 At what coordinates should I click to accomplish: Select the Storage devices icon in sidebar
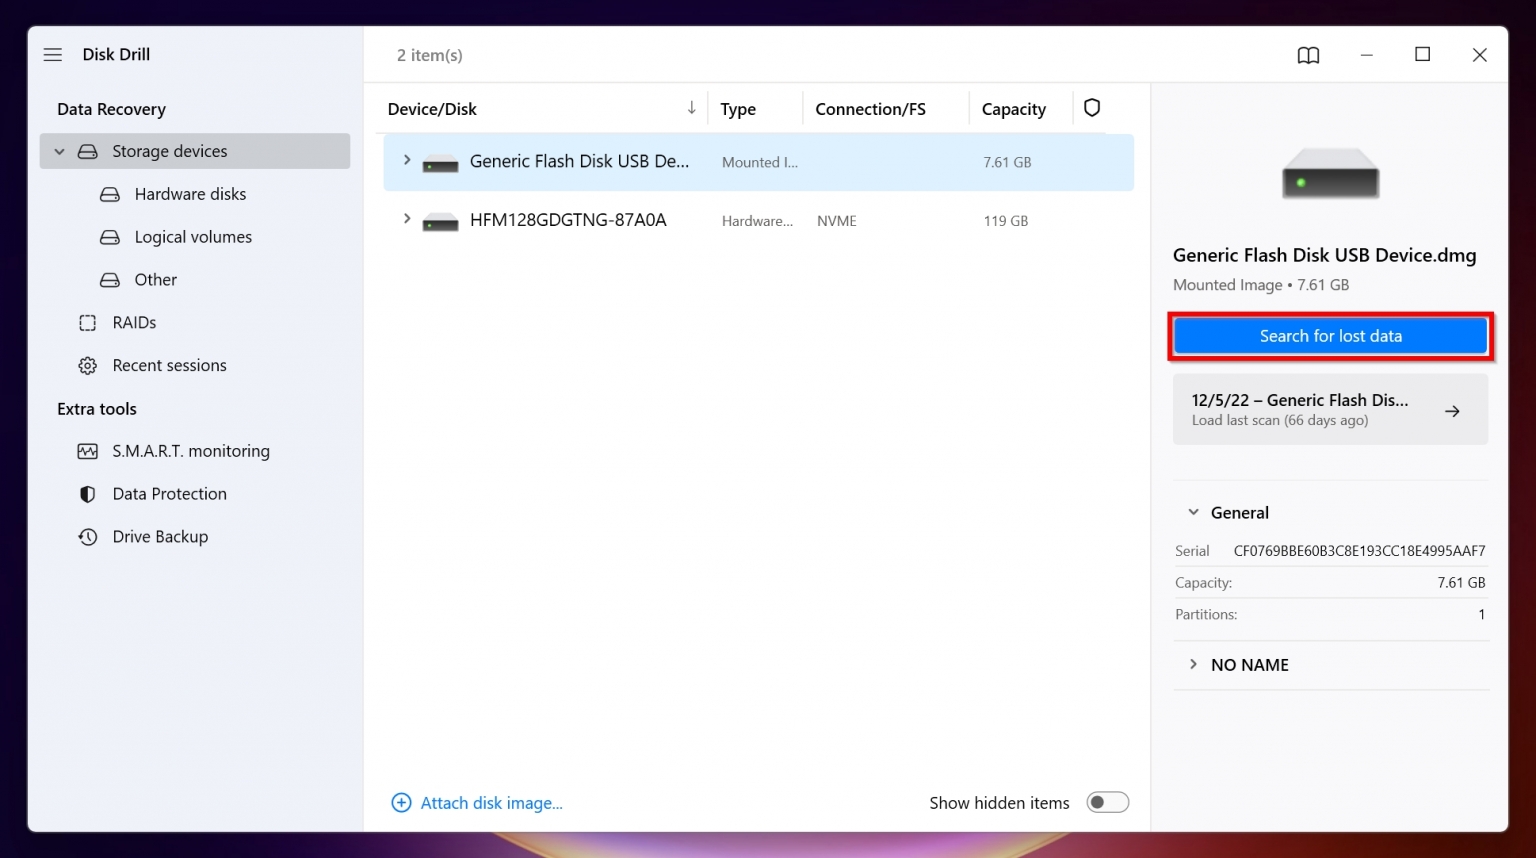(88, 151)
